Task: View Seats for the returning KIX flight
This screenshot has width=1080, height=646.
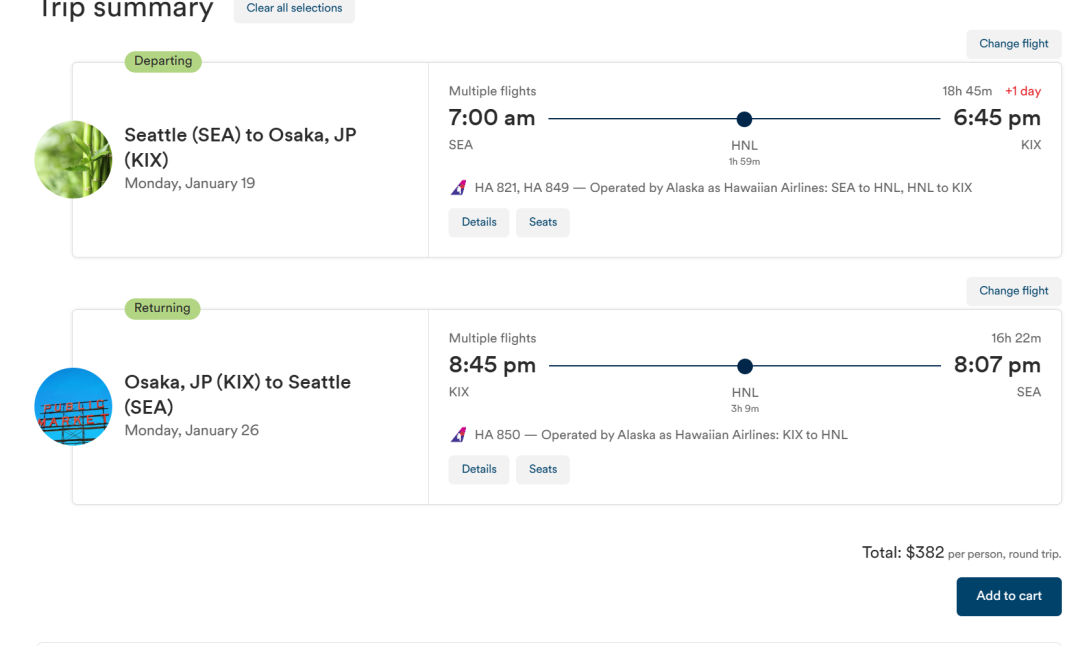Action: [543, 469]
